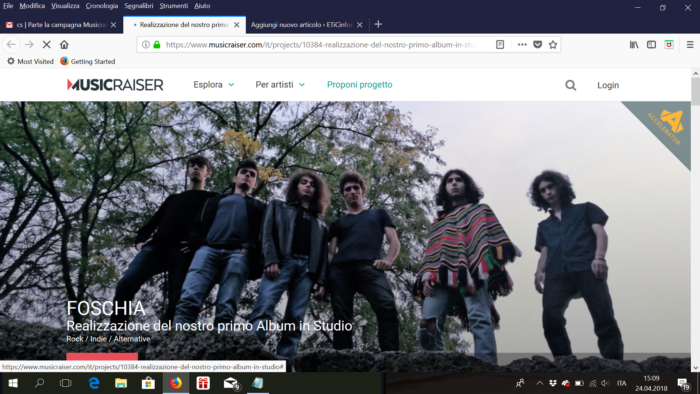Open the Firefox Library icon
Viewport: 700px width, 394px height.
(634, 45)
